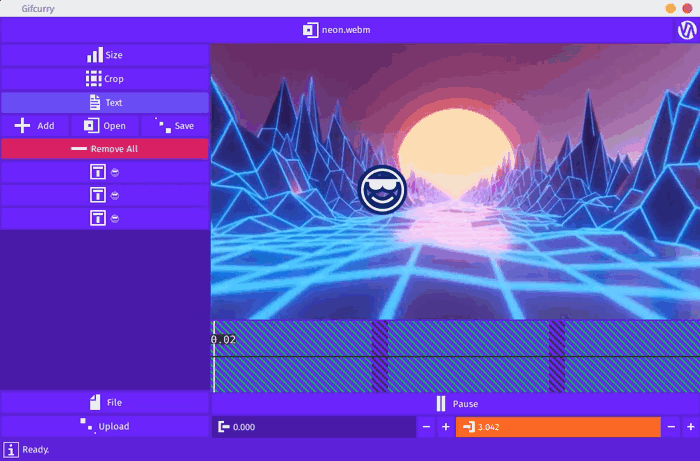The height and width of the screenshot is (461, 700).
Task: Pause the video preview
Action: [456, 403]
